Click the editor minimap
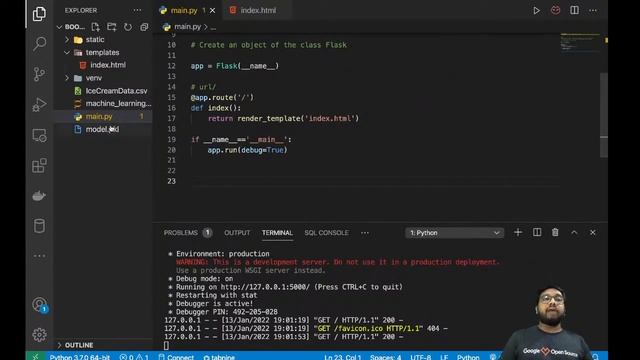 tap(580, 43)
